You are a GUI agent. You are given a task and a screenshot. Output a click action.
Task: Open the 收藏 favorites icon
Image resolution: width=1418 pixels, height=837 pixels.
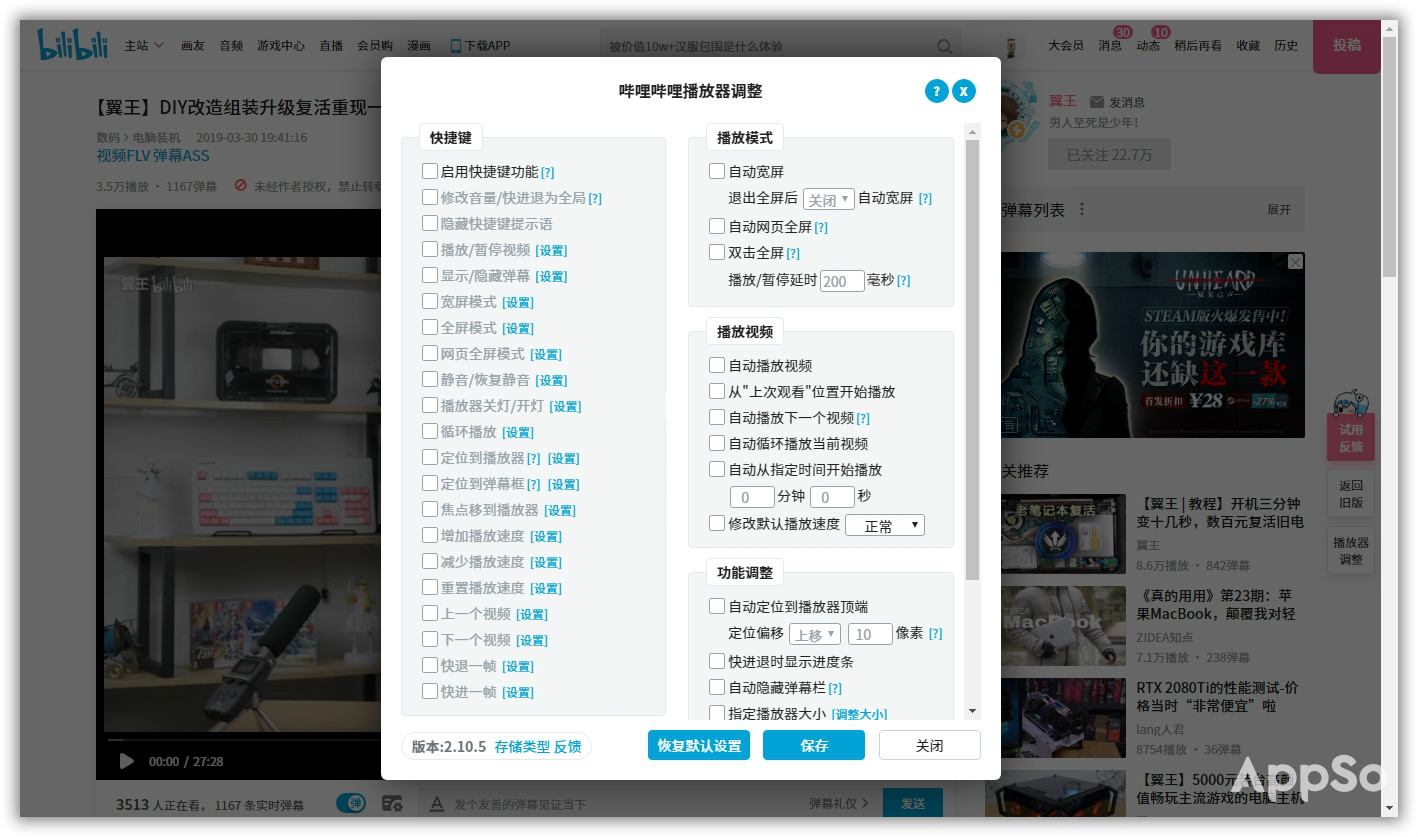[1247, 46]
